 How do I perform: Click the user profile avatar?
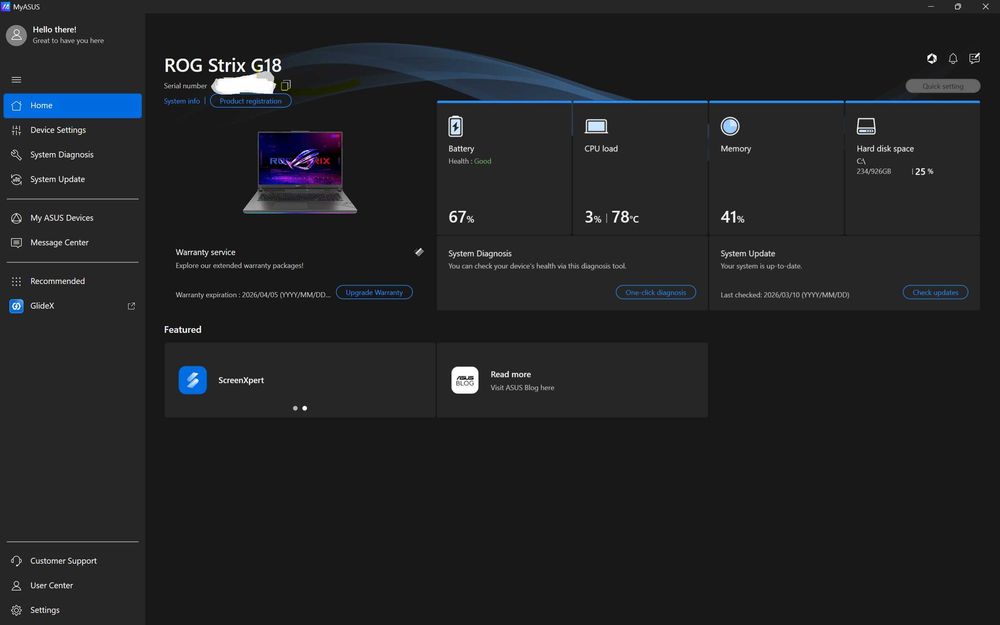click(17, 35)
